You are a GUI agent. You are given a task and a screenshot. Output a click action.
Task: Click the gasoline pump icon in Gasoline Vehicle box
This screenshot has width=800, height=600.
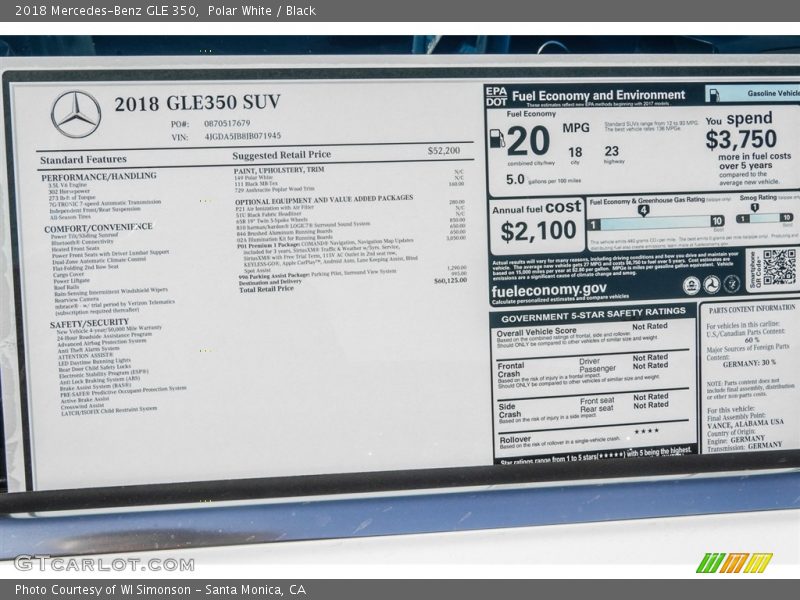(x=714, y=94)
